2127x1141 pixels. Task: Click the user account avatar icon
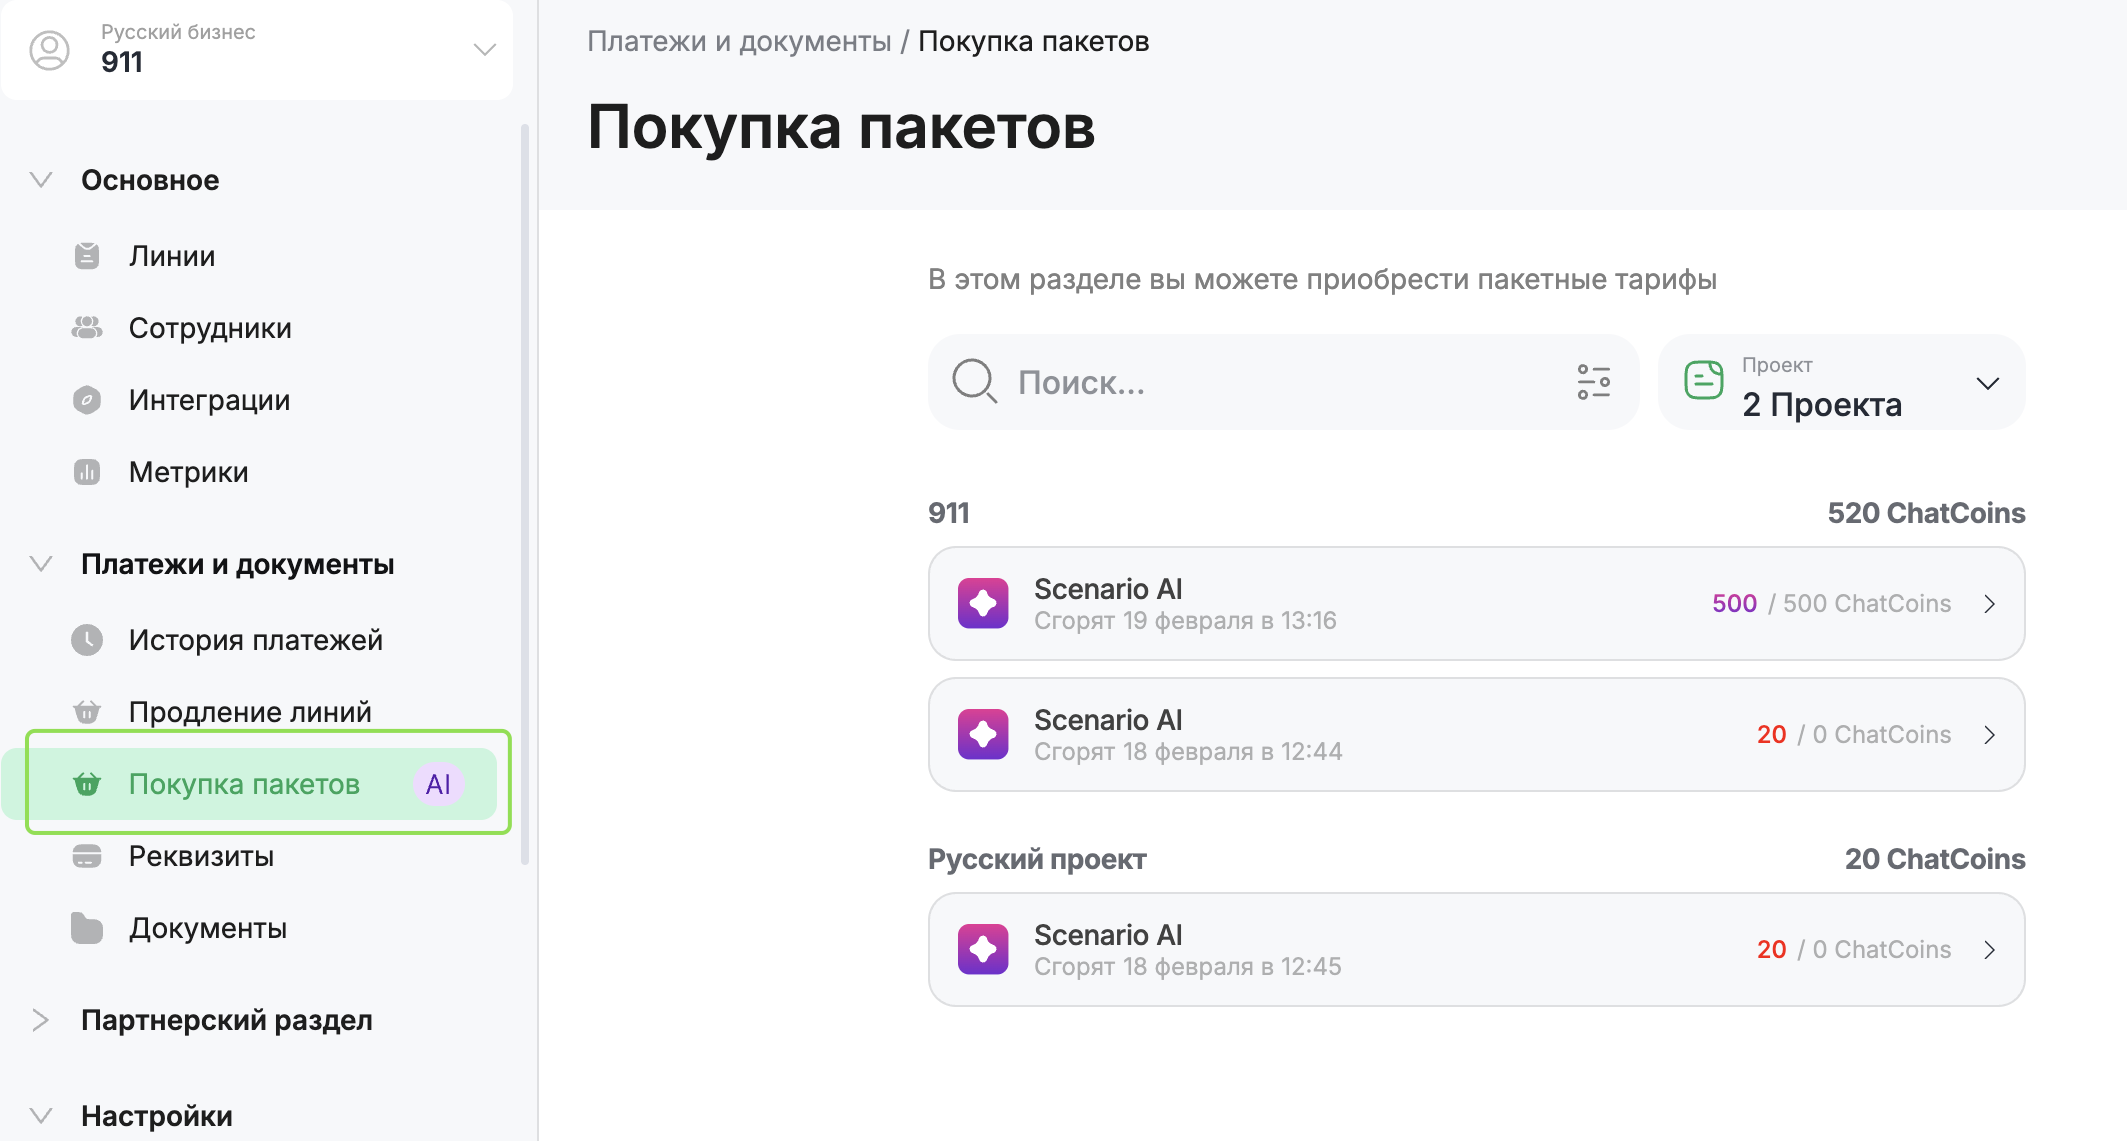click(49, 50)
